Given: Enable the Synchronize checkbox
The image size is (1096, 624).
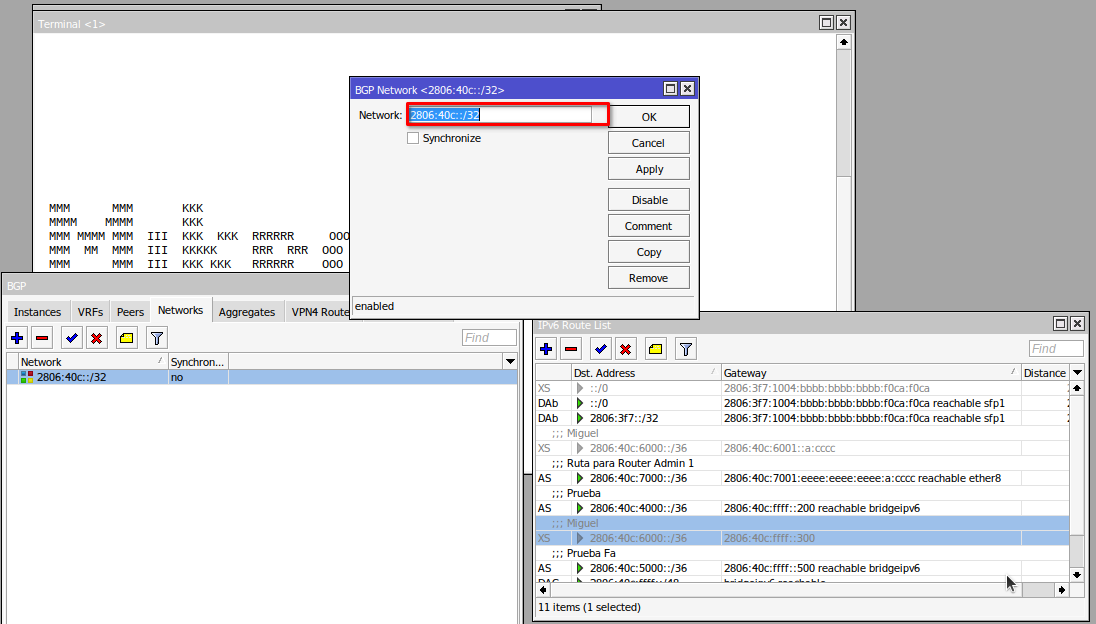Looking at the screenshot, I should (413, 139).
